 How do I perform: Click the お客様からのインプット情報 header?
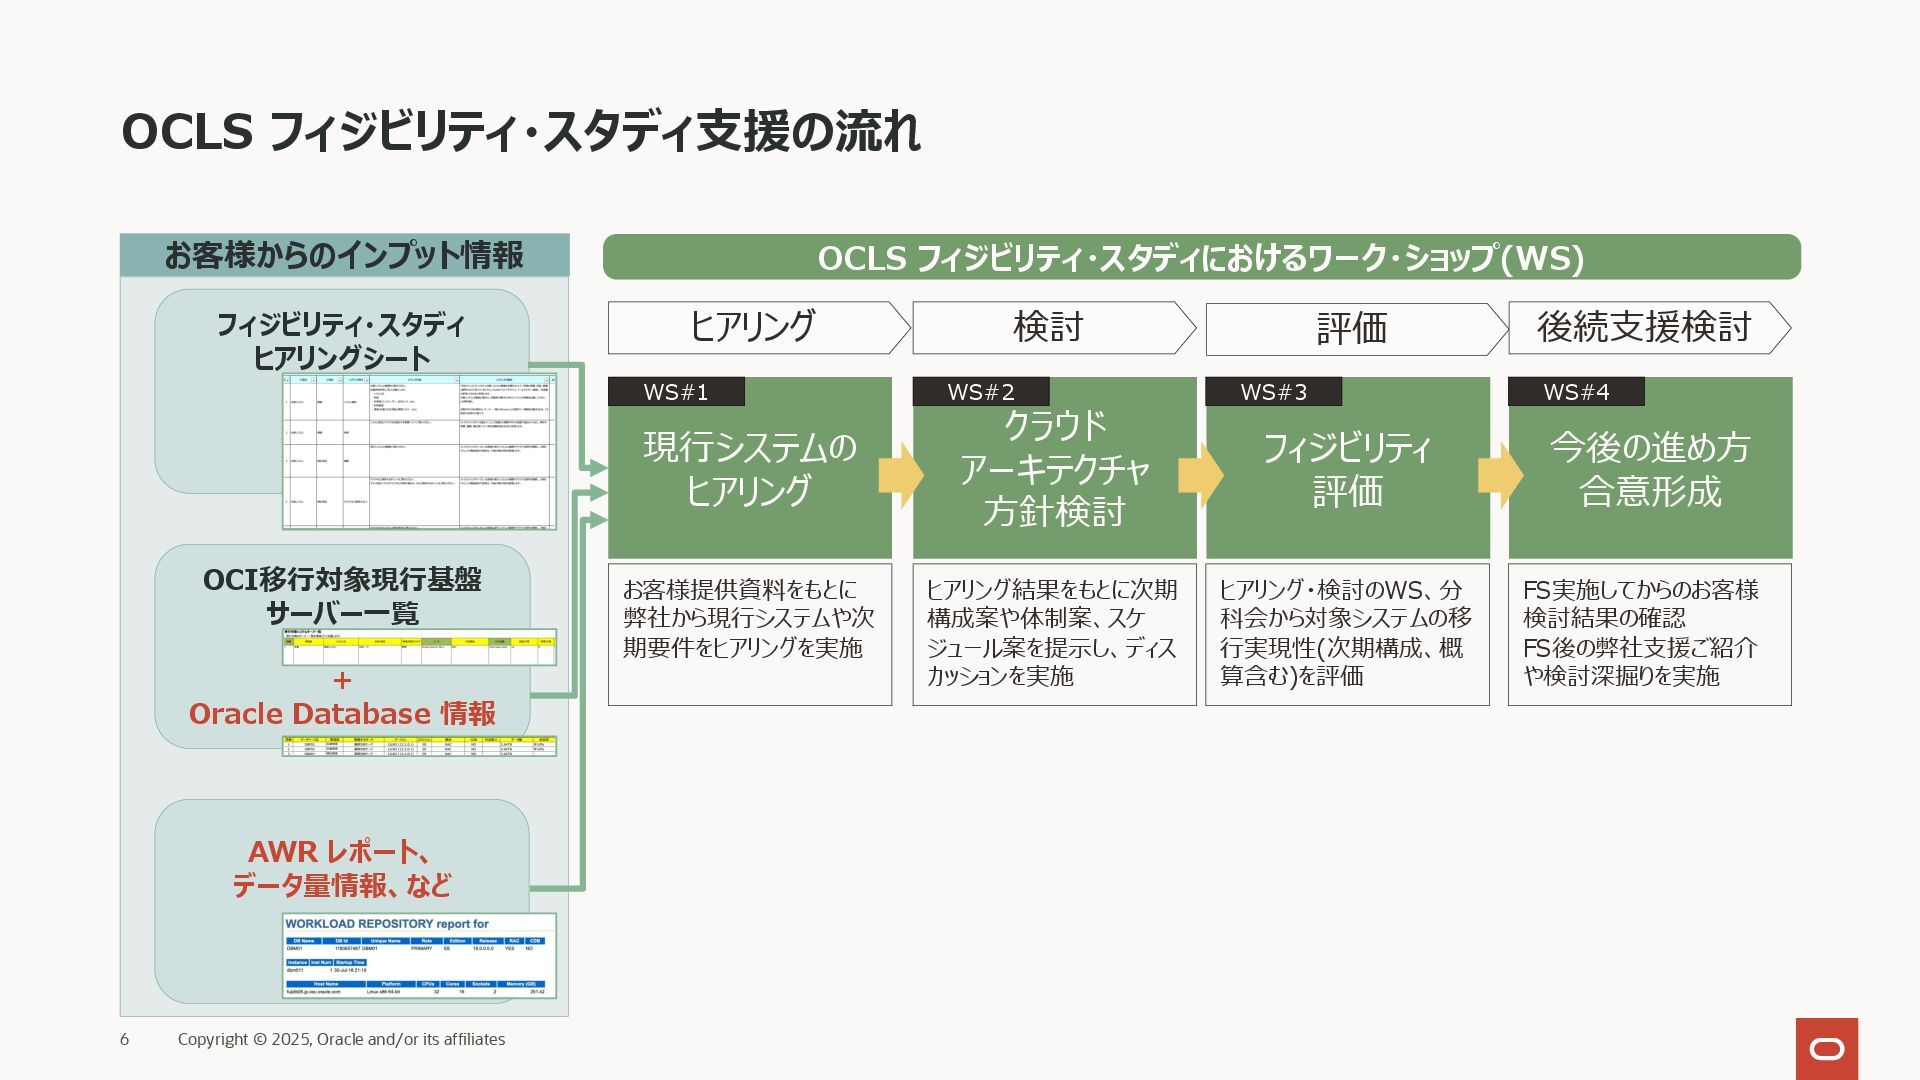tap(345, 256)
